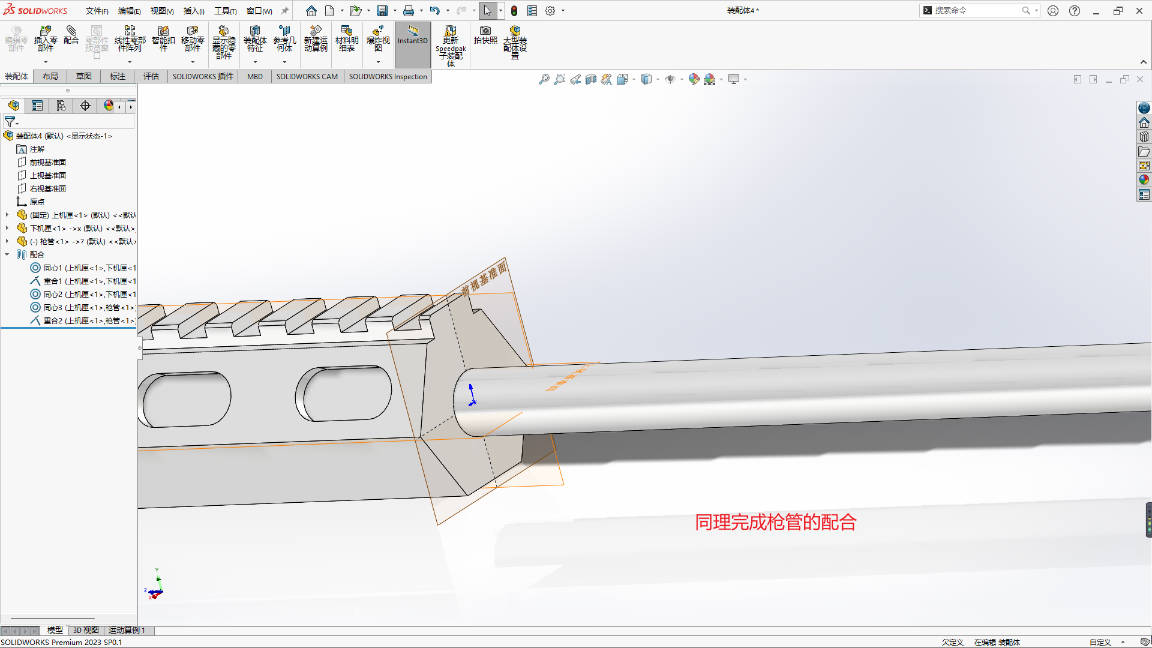The image size is (1152, 648).
Task: Click the New document icon
Action: (x=329, y=10)
